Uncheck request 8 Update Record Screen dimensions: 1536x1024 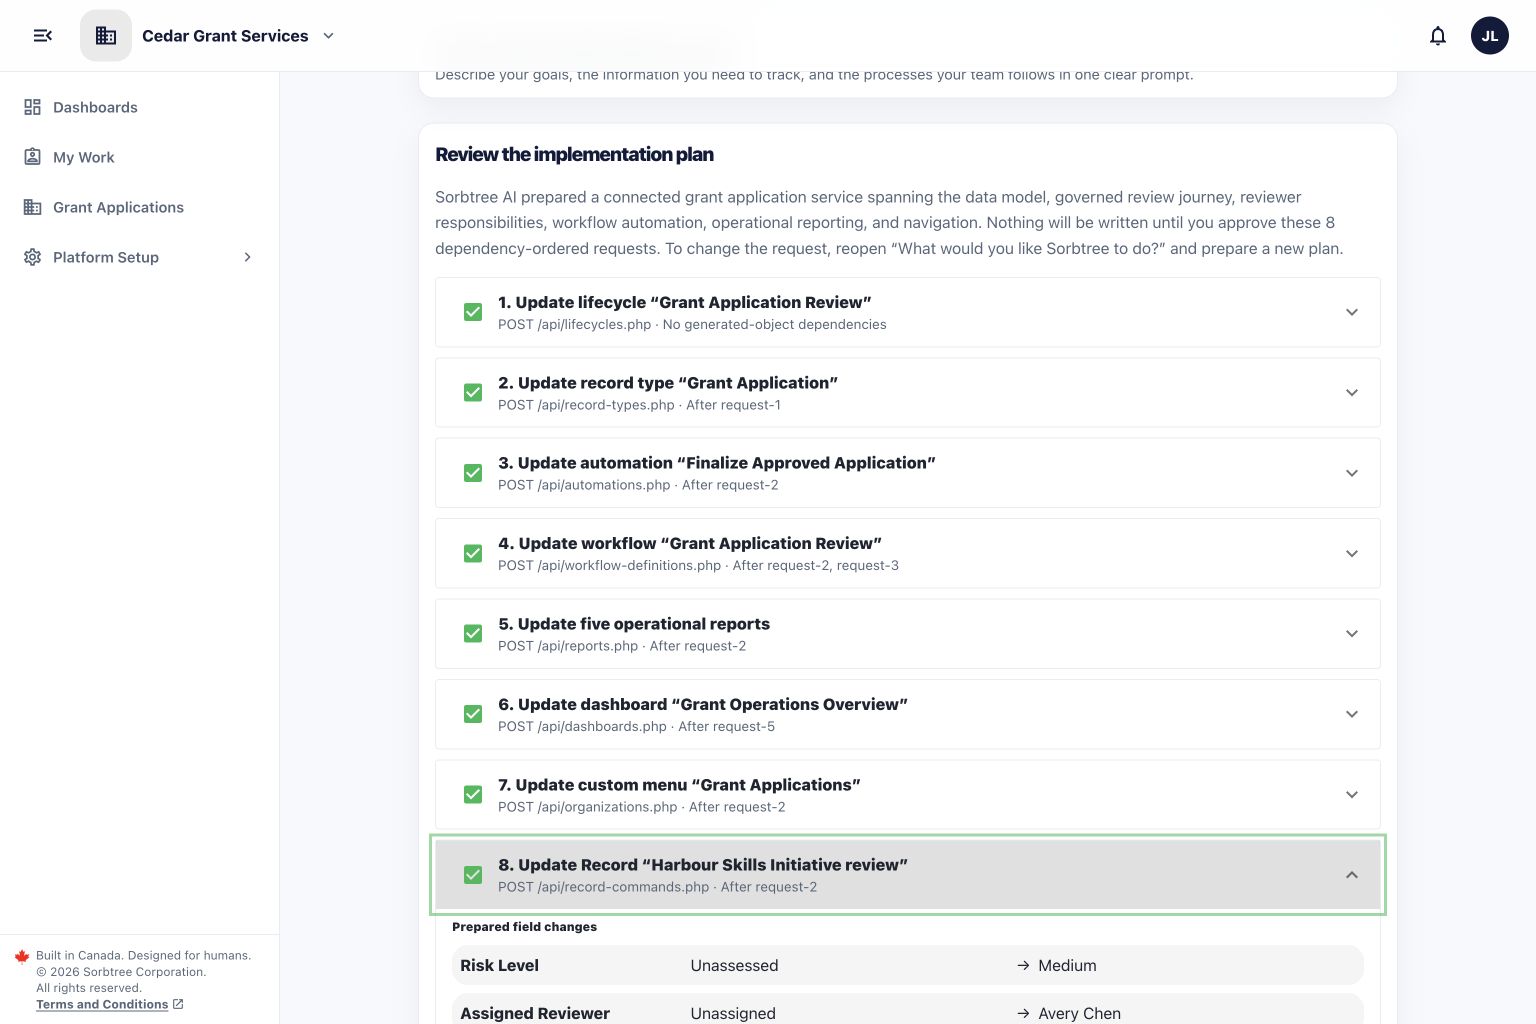pos(473,875)
